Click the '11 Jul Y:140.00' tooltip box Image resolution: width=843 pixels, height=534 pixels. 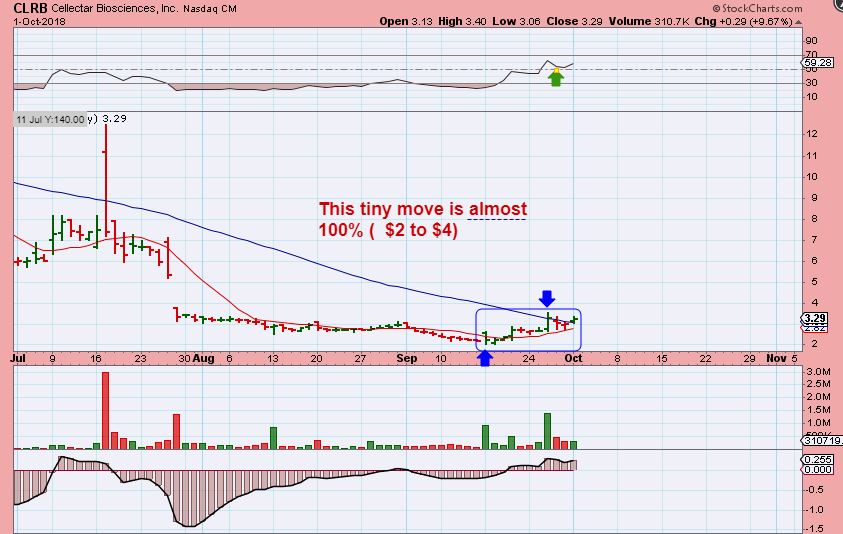click(50, 119)
